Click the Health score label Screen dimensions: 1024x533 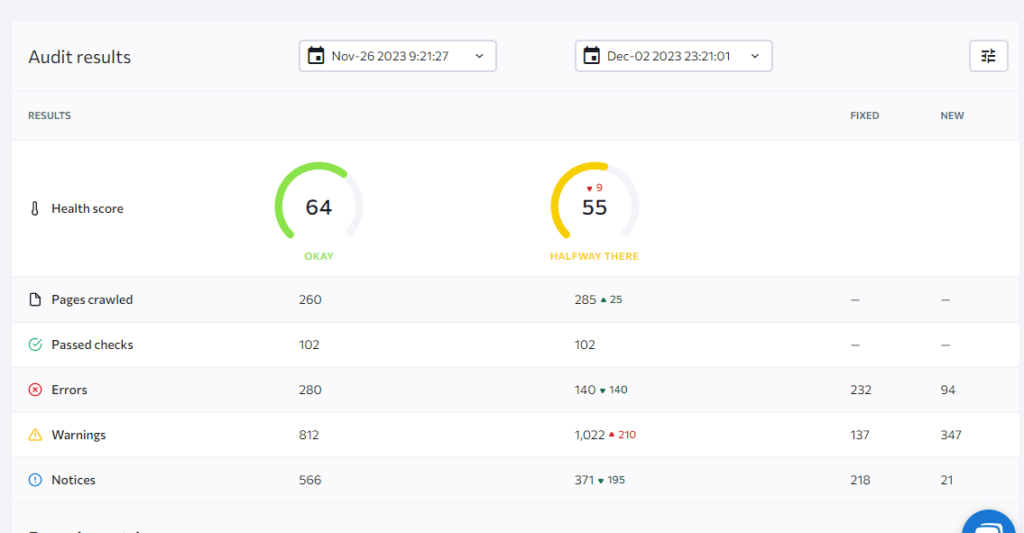coord(88,208)
